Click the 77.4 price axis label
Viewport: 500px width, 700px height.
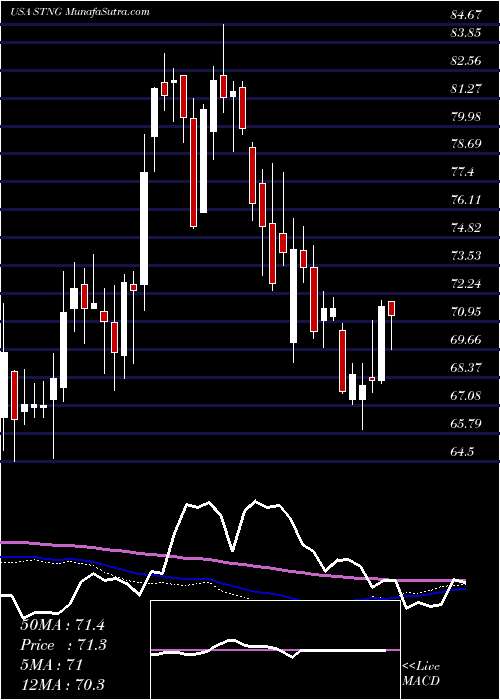pyautogui.click(x=463, y=172)
